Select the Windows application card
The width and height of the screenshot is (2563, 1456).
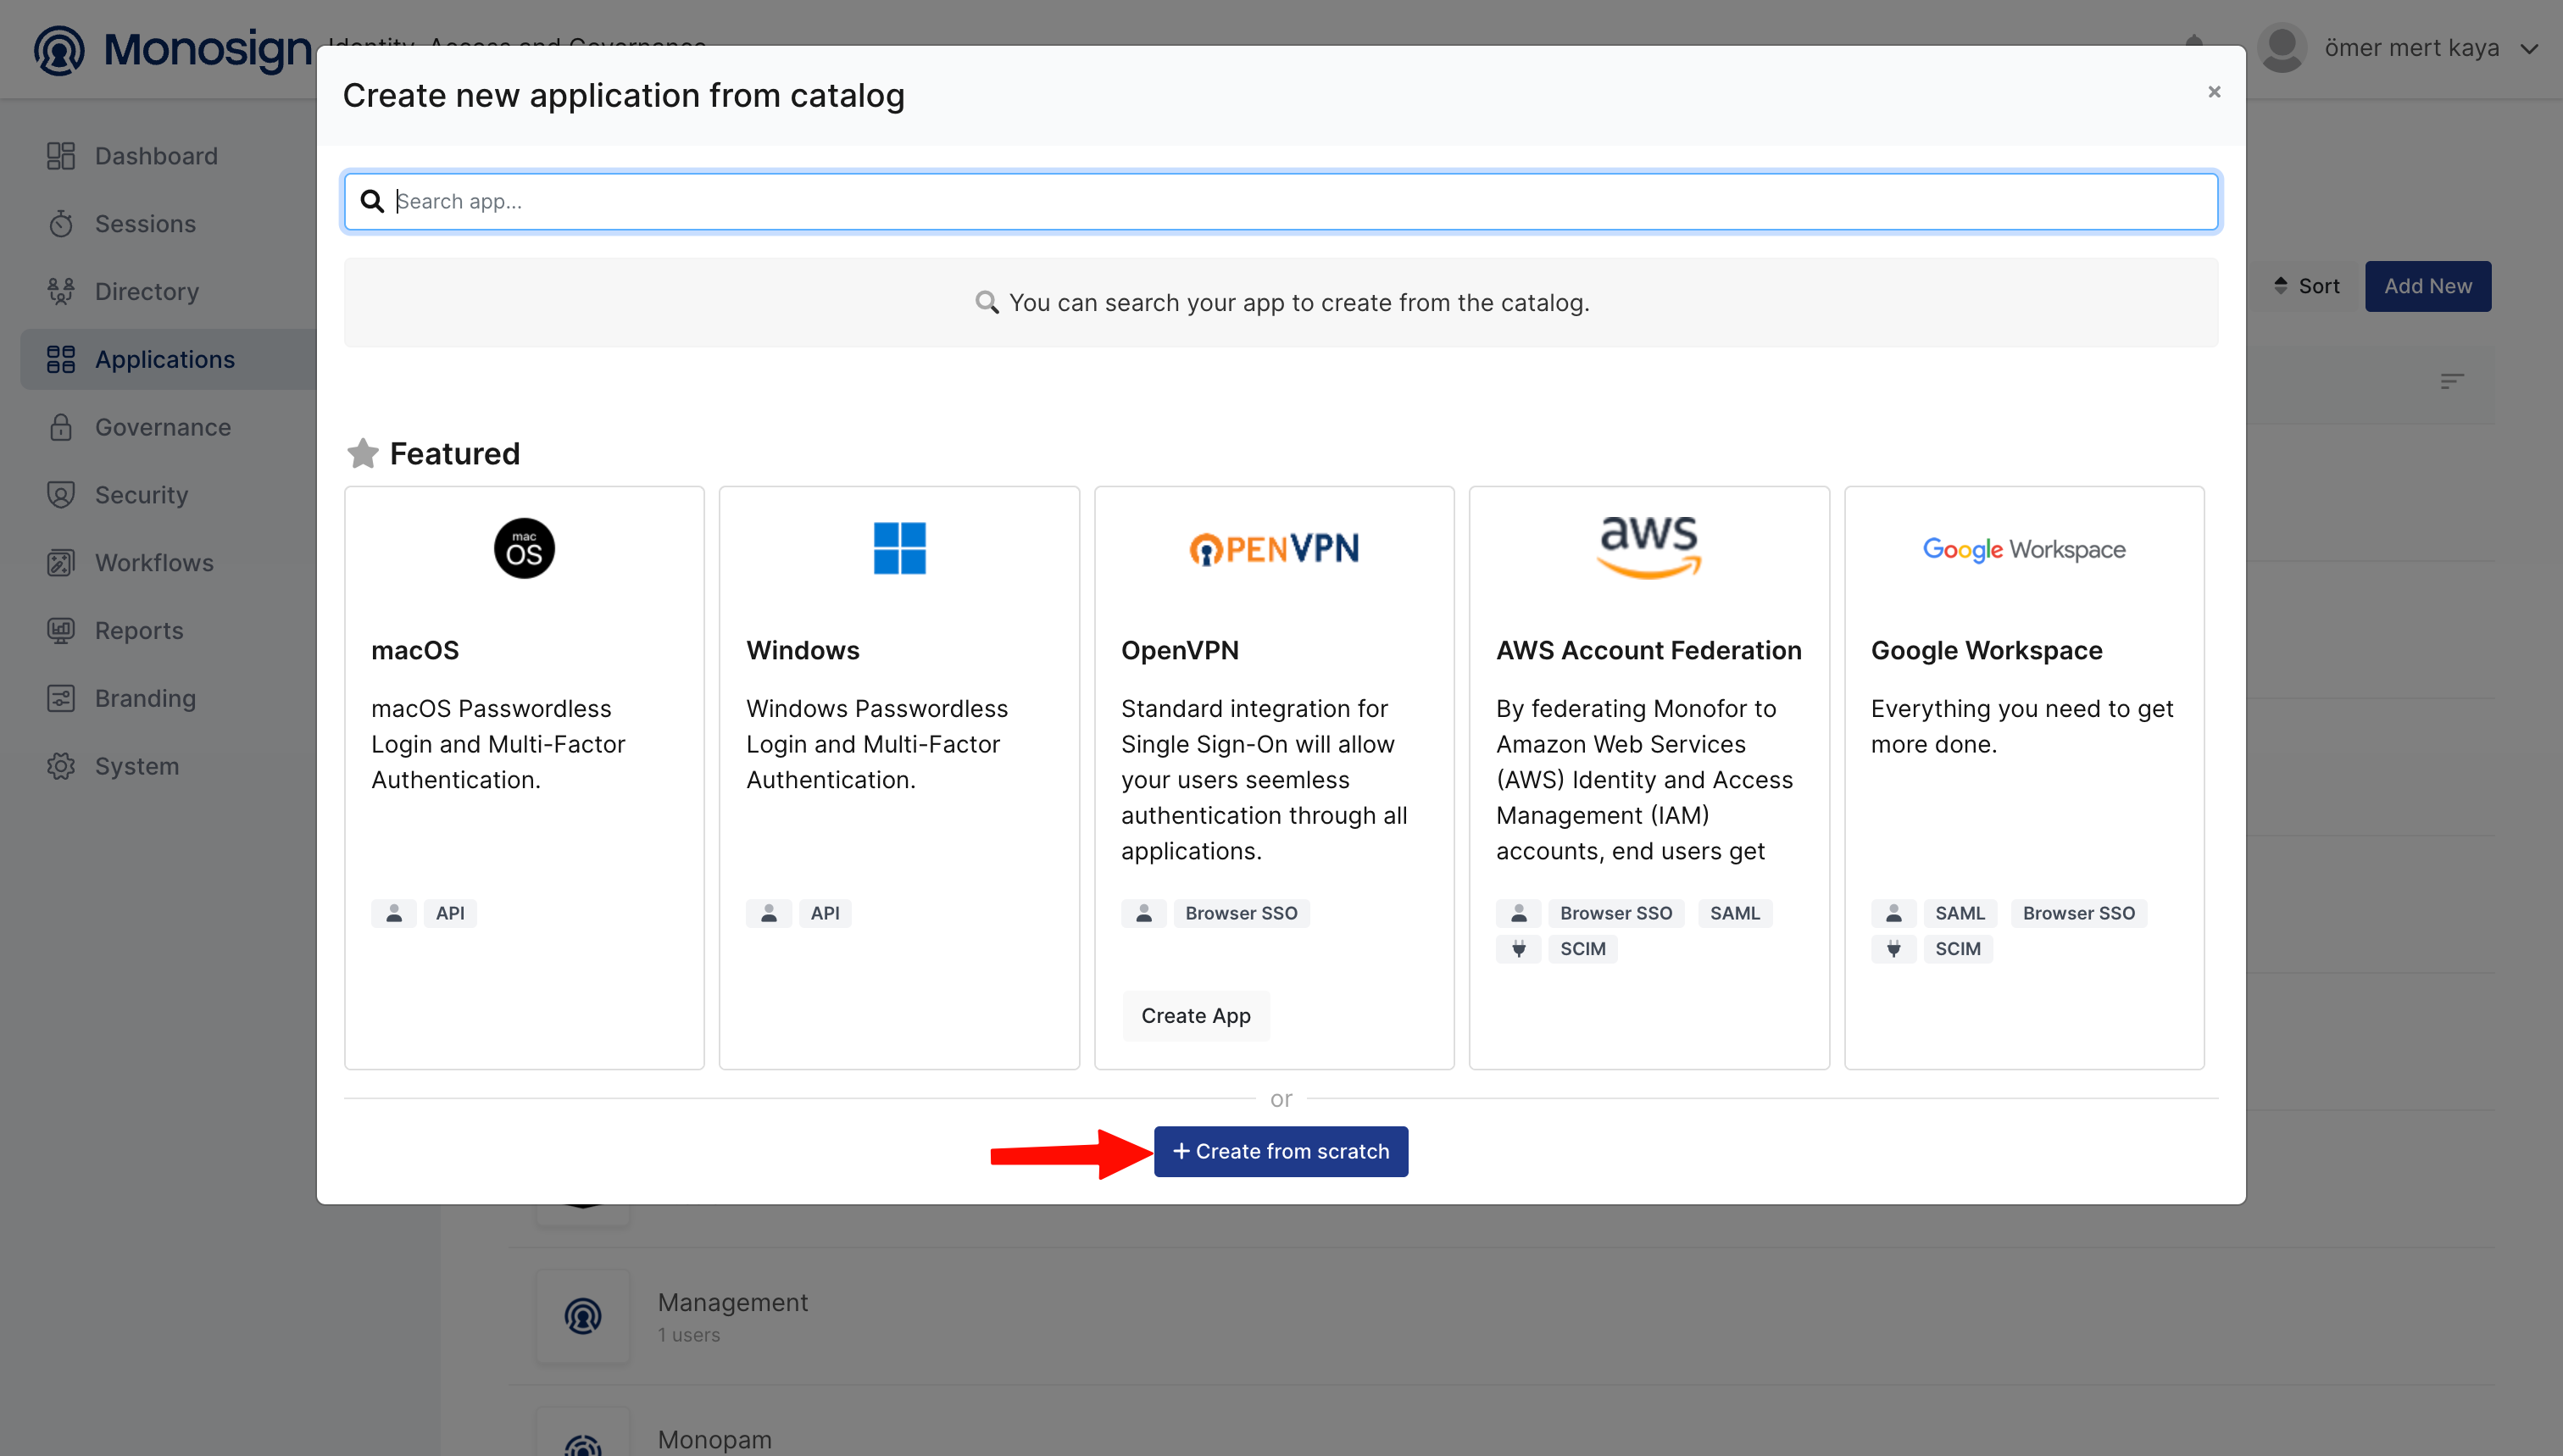pos(899,778)
